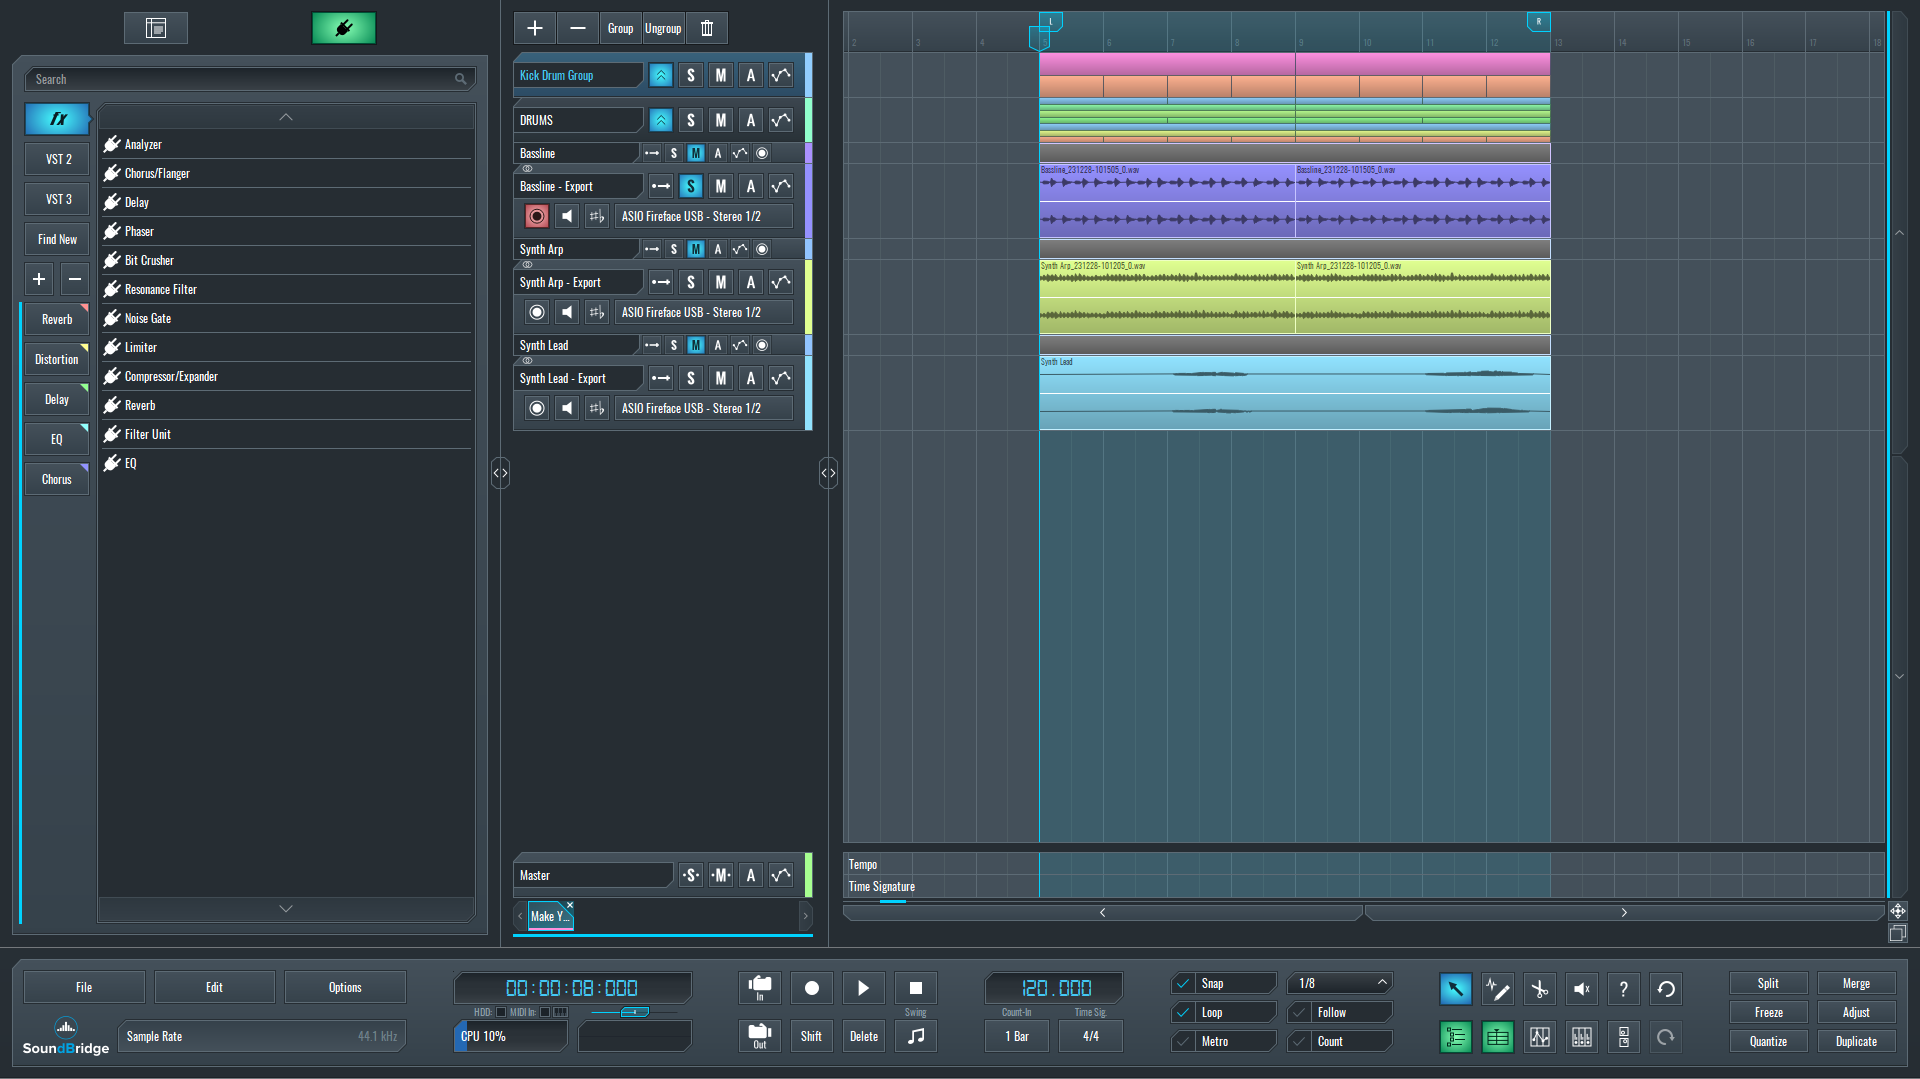Unsolo the Bassline - Export track
Image resolution: width=1920 pixels, height=1079 pixels.
[691, 186]
